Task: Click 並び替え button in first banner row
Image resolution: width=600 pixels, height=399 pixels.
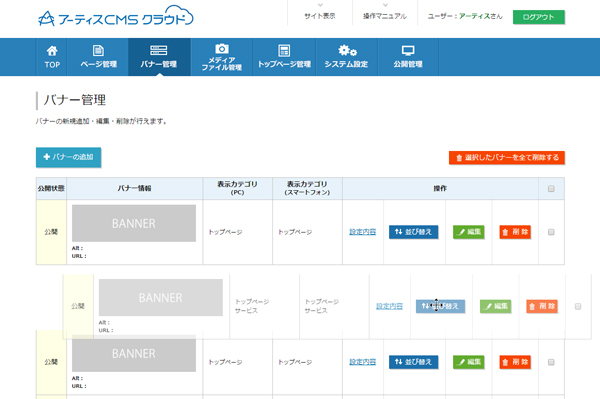Action: pos(414,232)
